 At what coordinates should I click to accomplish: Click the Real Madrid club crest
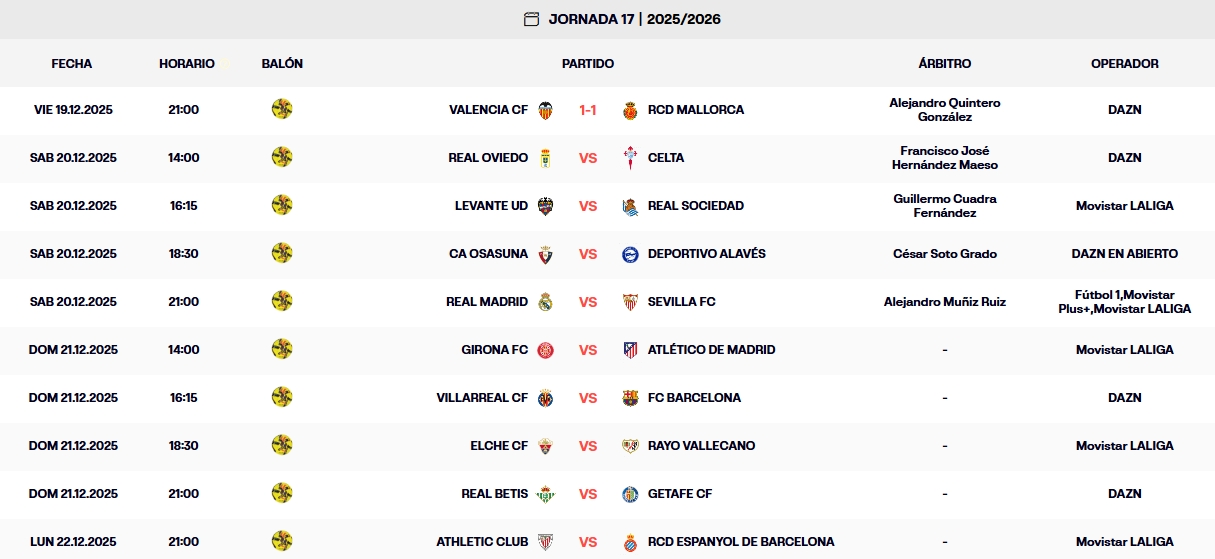545,302
